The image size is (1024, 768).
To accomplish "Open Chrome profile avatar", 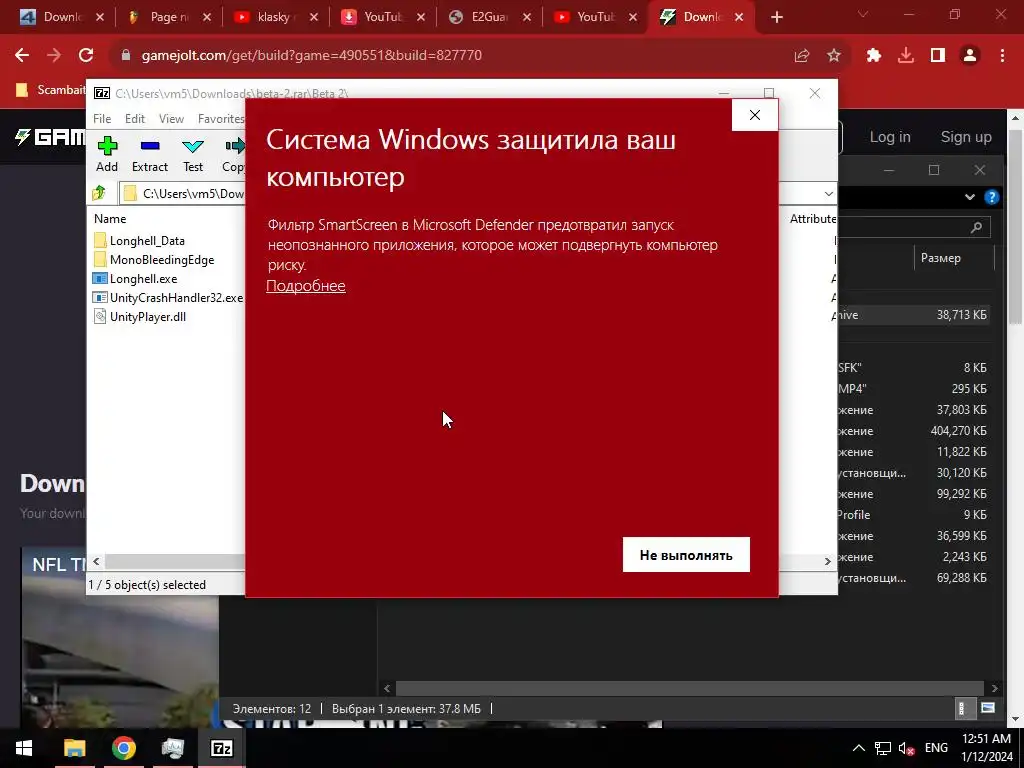I will pyautogui.click(x=970, y=56).
